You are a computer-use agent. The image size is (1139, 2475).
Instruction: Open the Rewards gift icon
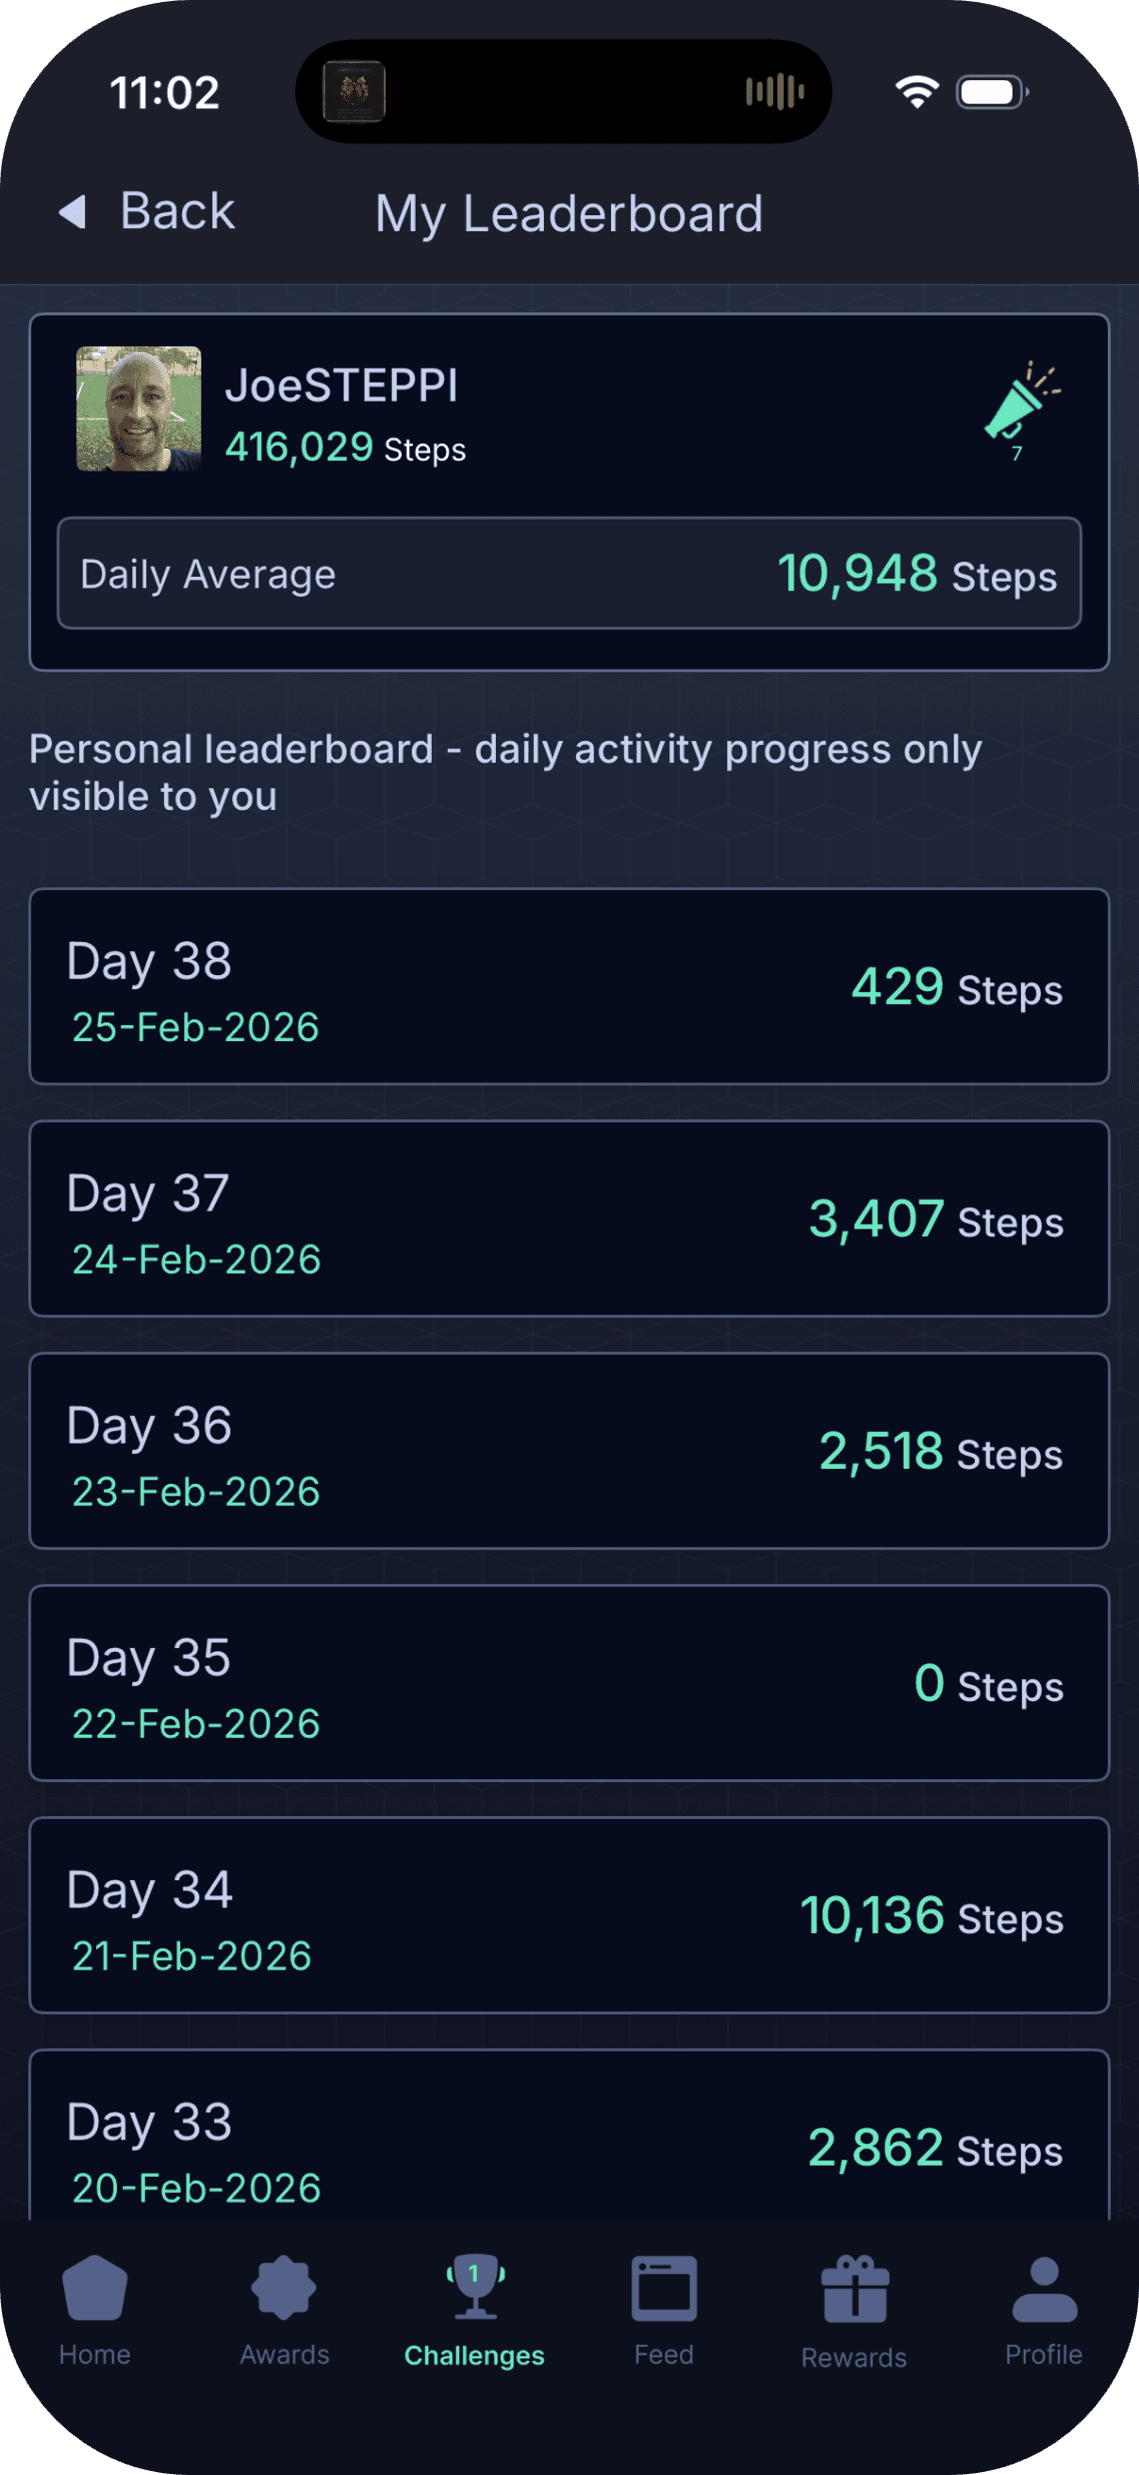(x=854, y=2288)
